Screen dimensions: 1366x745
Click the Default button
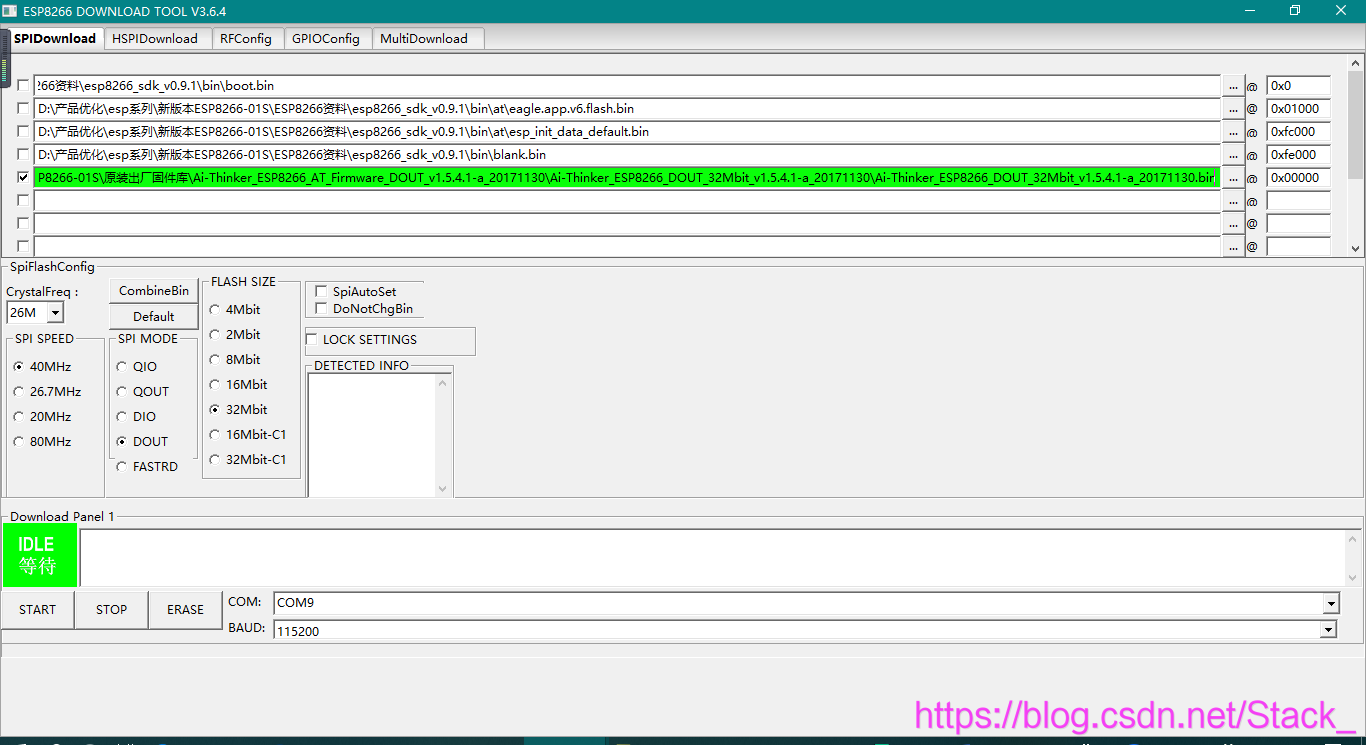pos(154,316)
